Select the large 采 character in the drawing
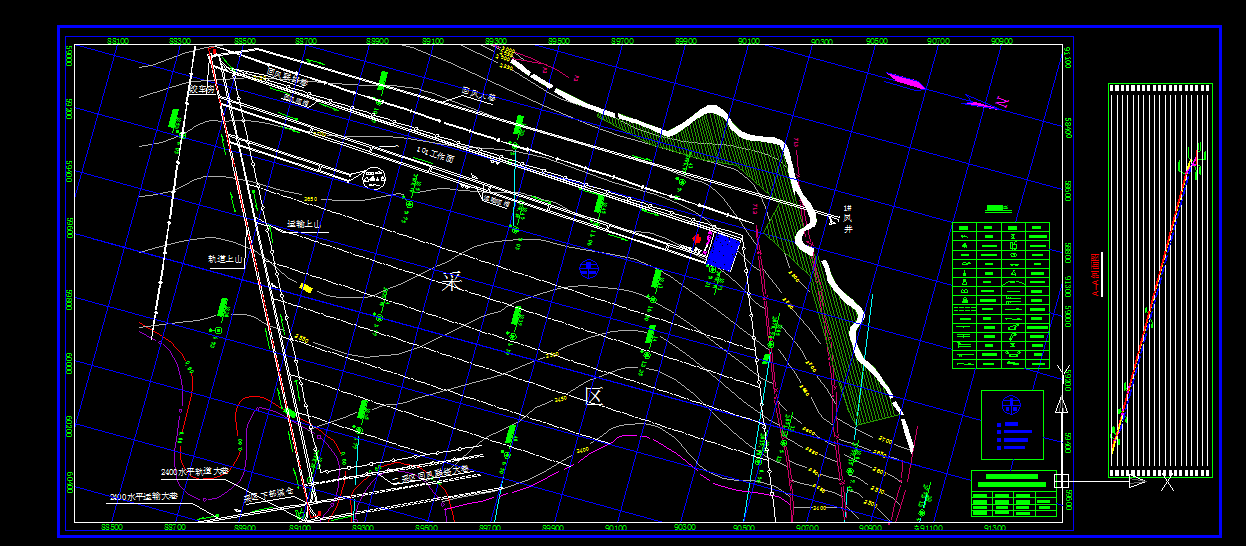The height and width of the screenshot is (546, 1246). [453, 282]
